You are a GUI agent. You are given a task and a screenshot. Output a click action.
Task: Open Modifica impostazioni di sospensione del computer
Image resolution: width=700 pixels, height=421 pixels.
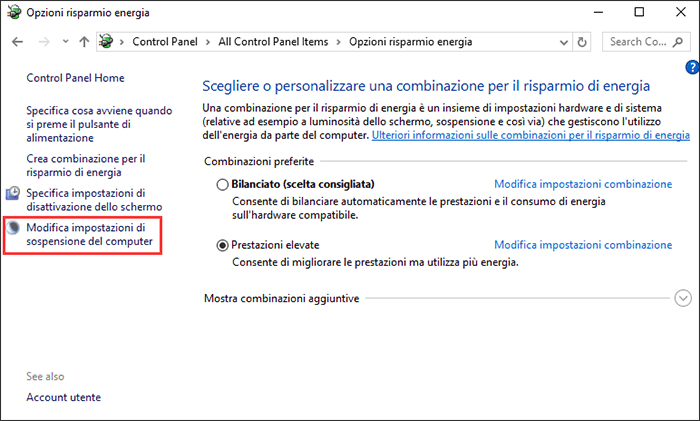click(x=89, y=234)
